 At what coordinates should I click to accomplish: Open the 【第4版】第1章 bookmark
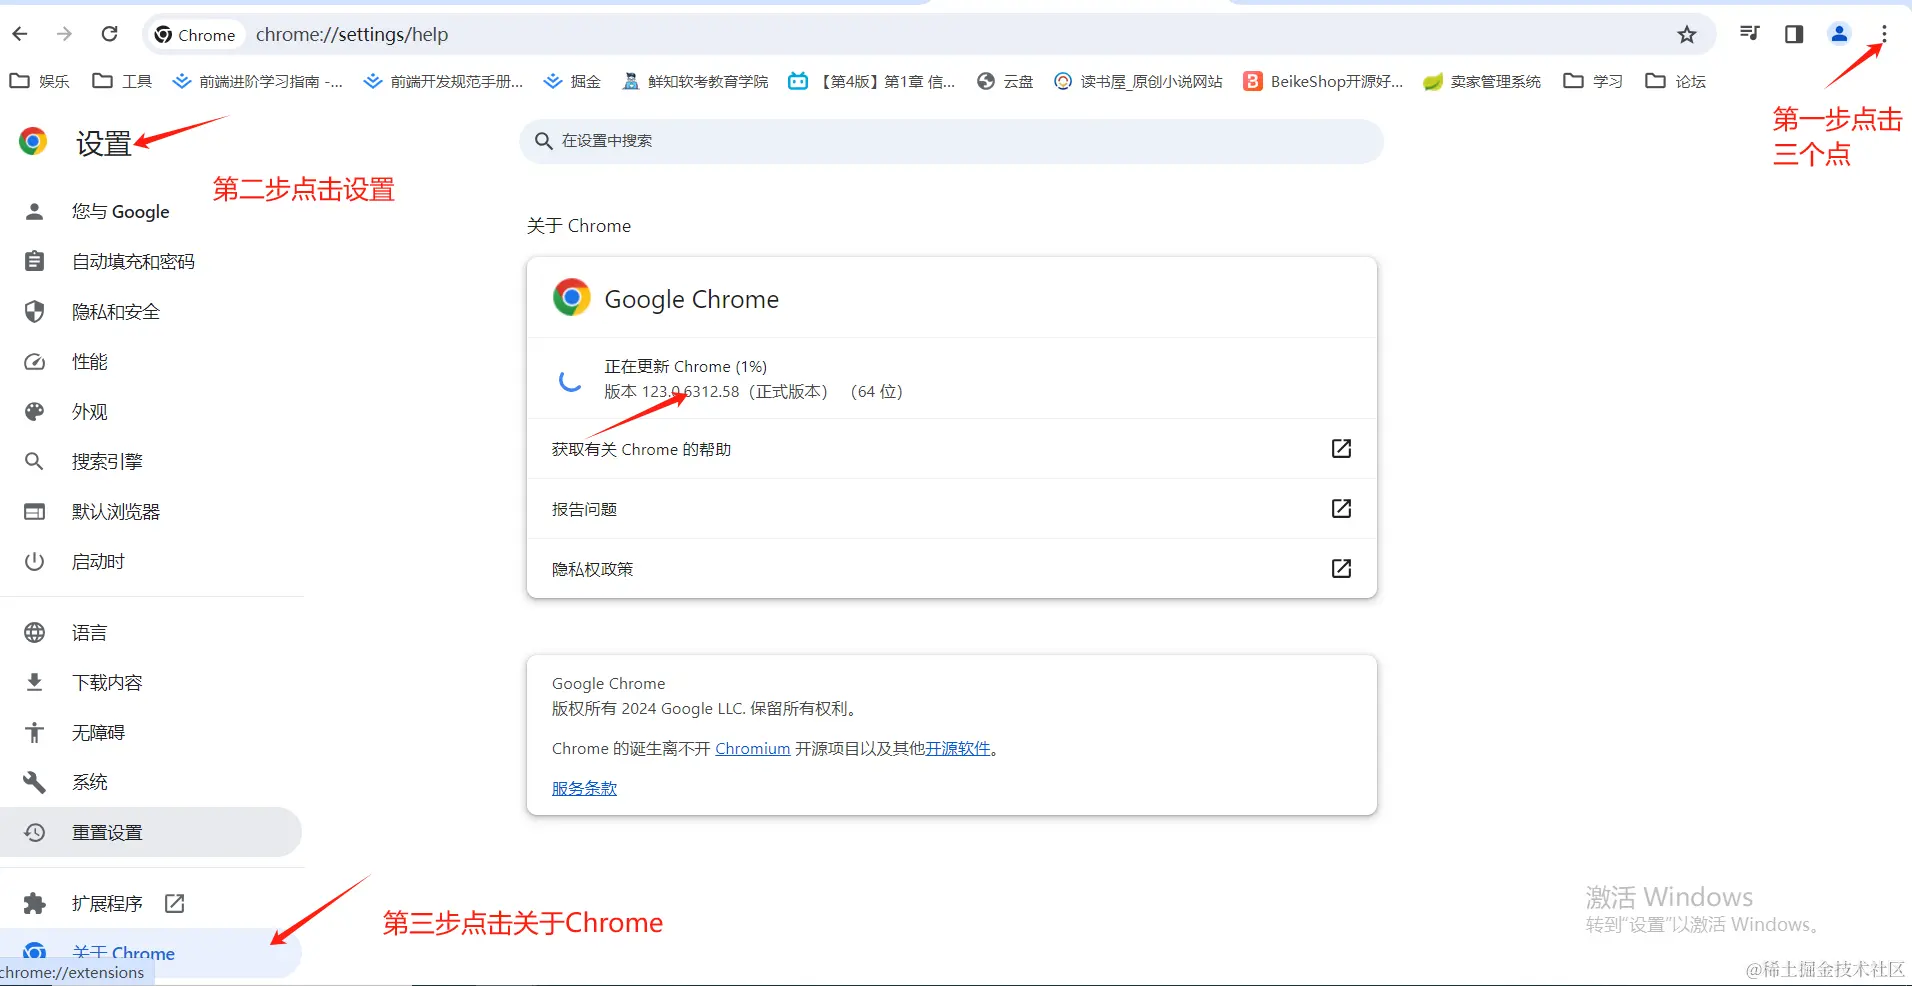coord(871,81)
